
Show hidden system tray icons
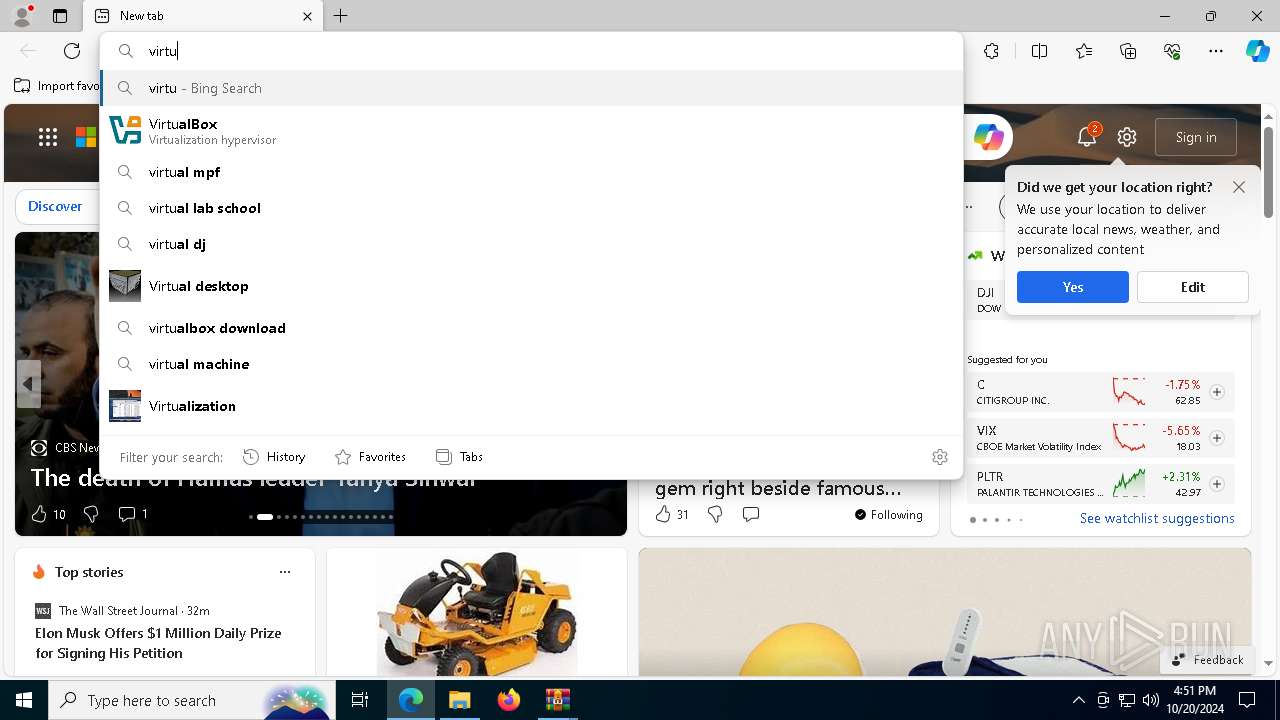(x=1078, y=700)
